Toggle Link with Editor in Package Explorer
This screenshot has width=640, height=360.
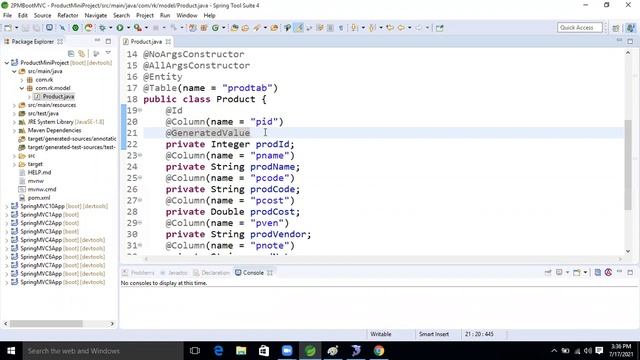pos(82,53)
